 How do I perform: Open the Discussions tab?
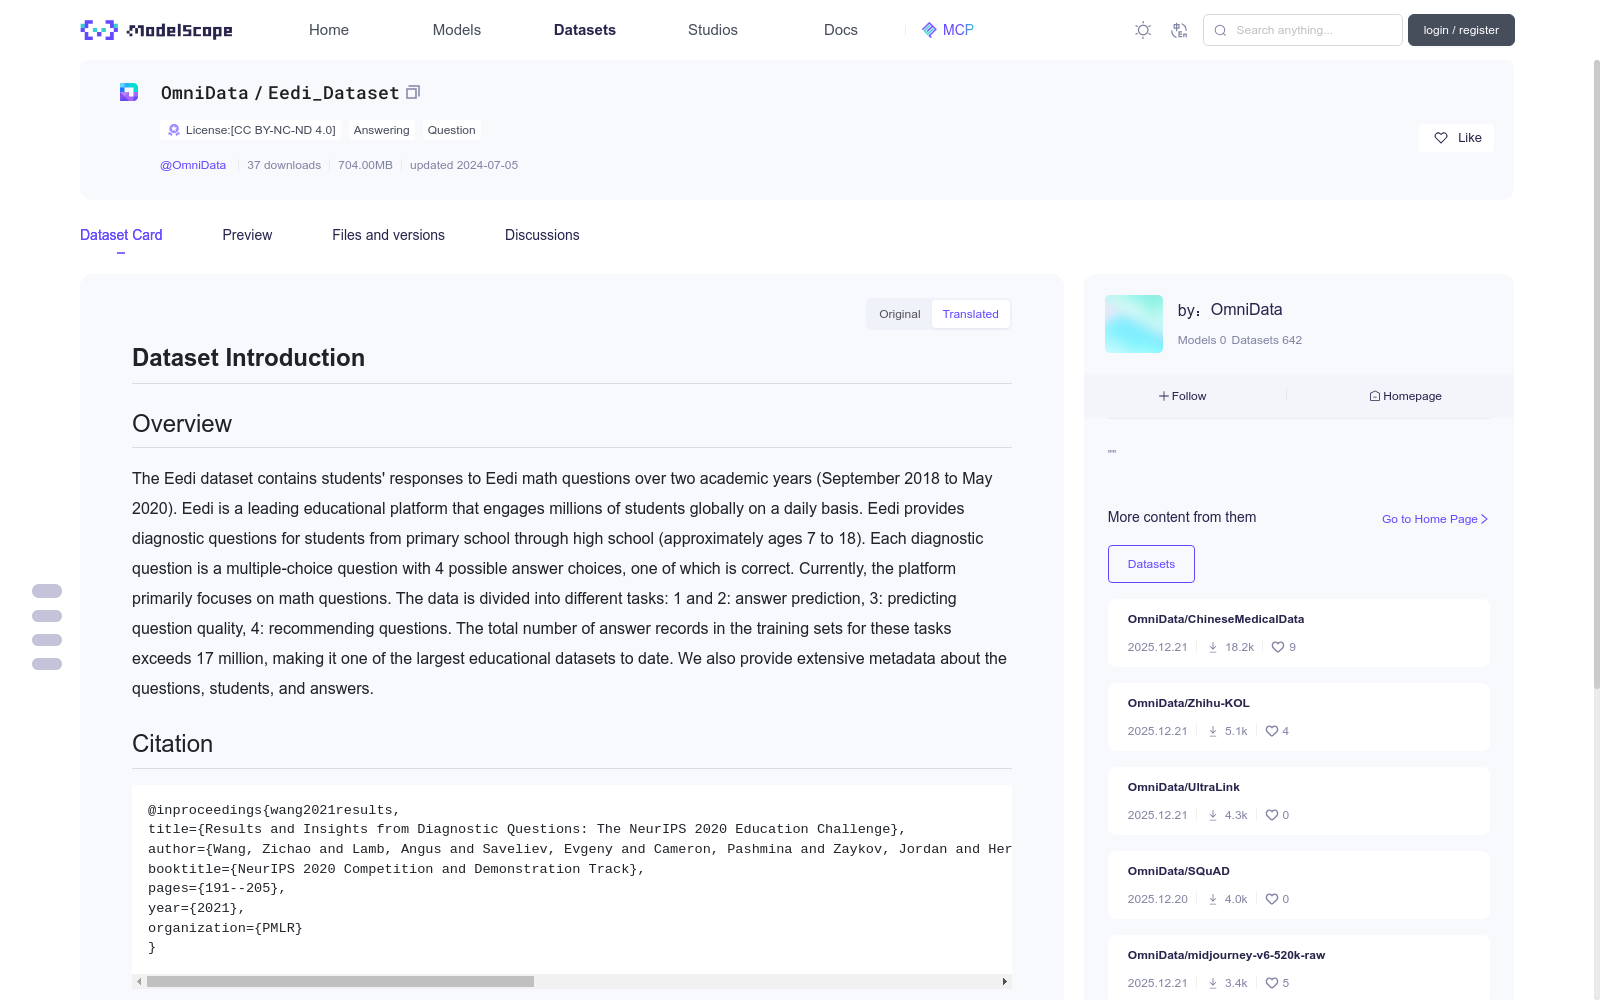coord(542,235)
